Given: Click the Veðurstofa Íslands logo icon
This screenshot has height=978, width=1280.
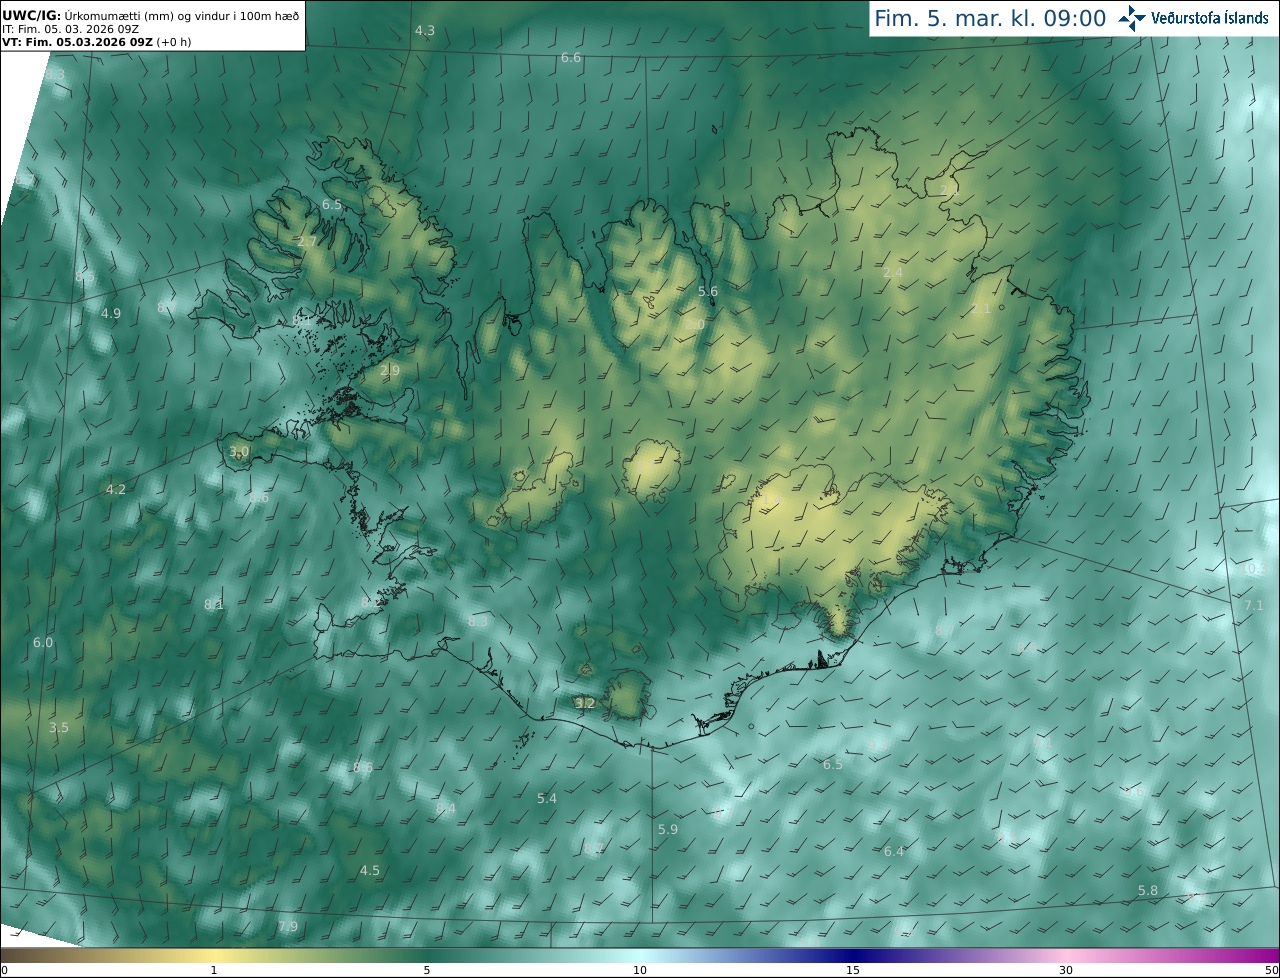Looking at the screenshot, I should tap(1131, 18).
